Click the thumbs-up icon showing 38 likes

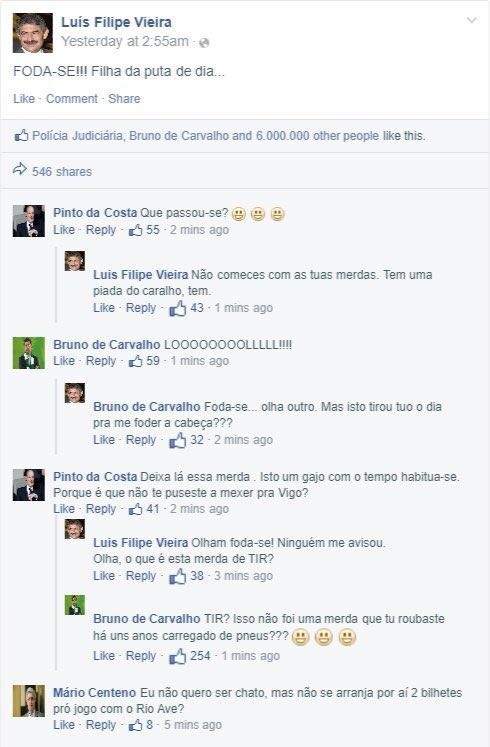(178, 576)
